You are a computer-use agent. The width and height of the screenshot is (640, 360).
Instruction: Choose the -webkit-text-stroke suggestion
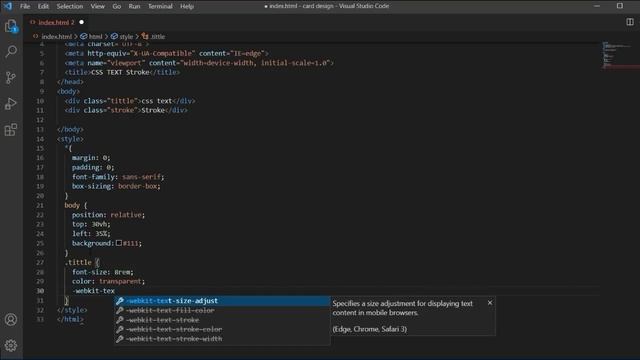click(x=222, y=320)
